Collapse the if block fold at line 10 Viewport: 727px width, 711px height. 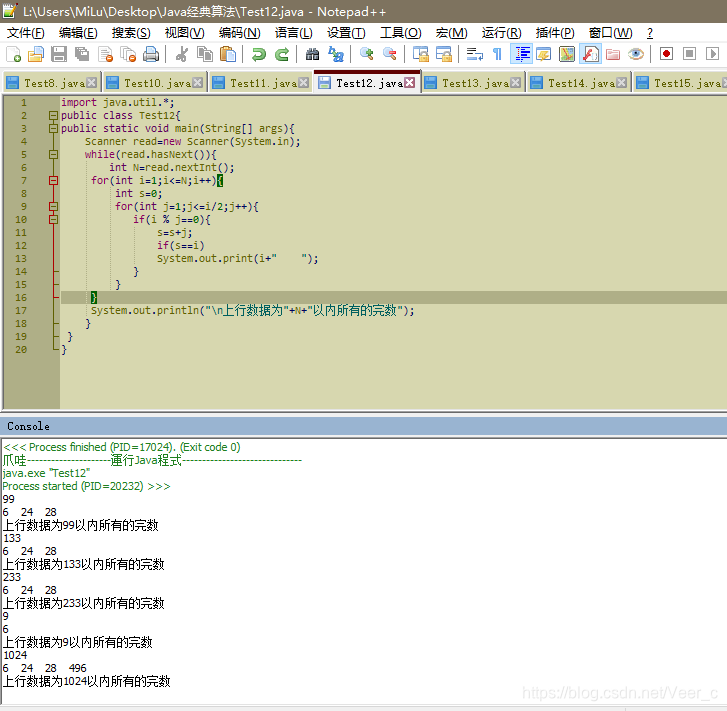tap(53, 219)
